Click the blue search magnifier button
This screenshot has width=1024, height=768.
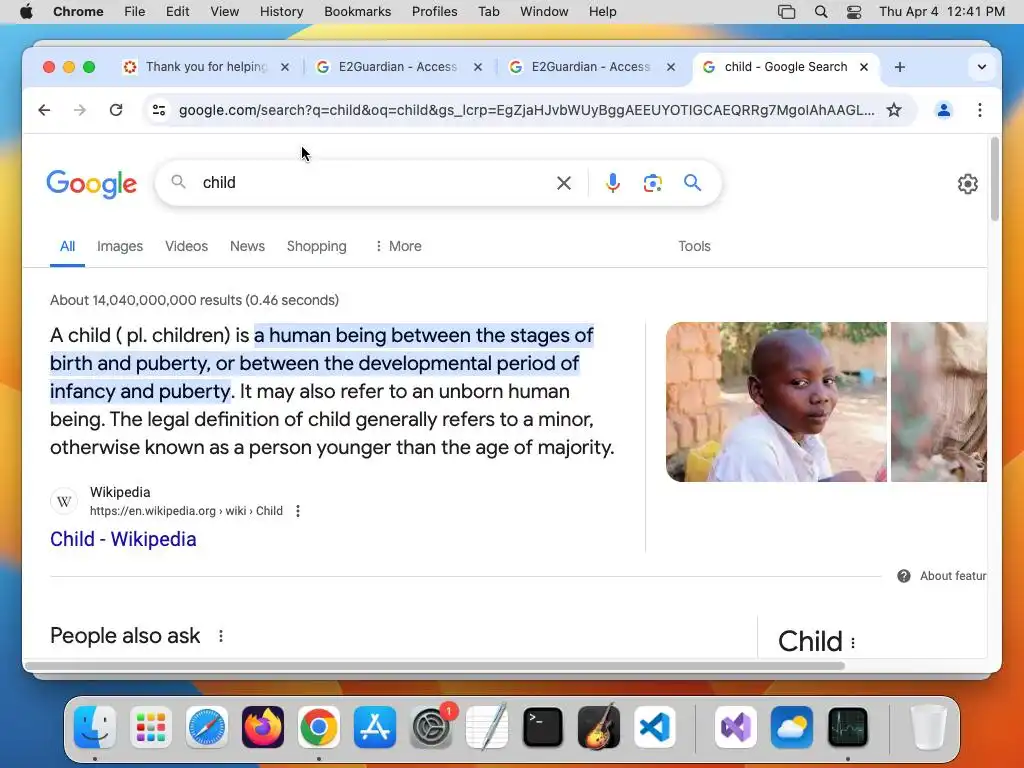(x=692, y=183)
